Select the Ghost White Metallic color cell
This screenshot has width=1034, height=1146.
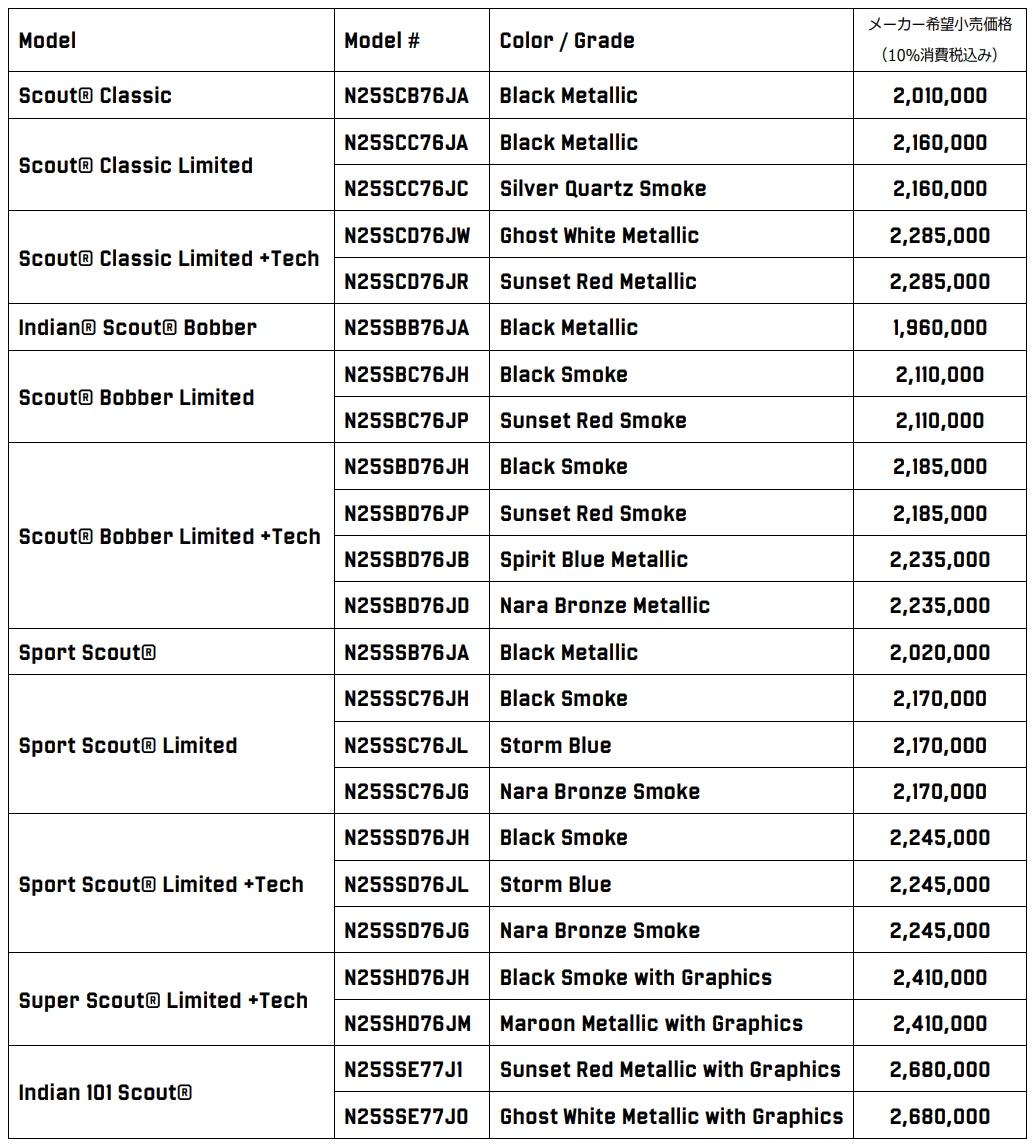click(671, 235)
